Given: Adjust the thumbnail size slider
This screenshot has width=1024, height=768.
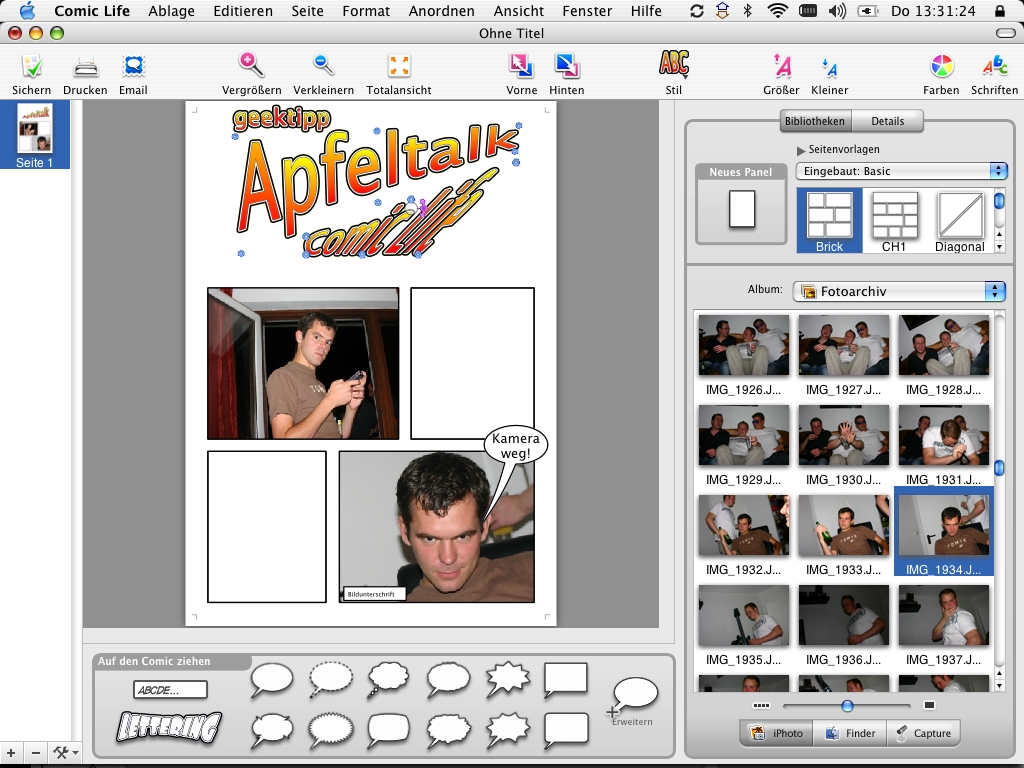Looking at the screenshot, I should pyautogui.click(x=847, y=705).
